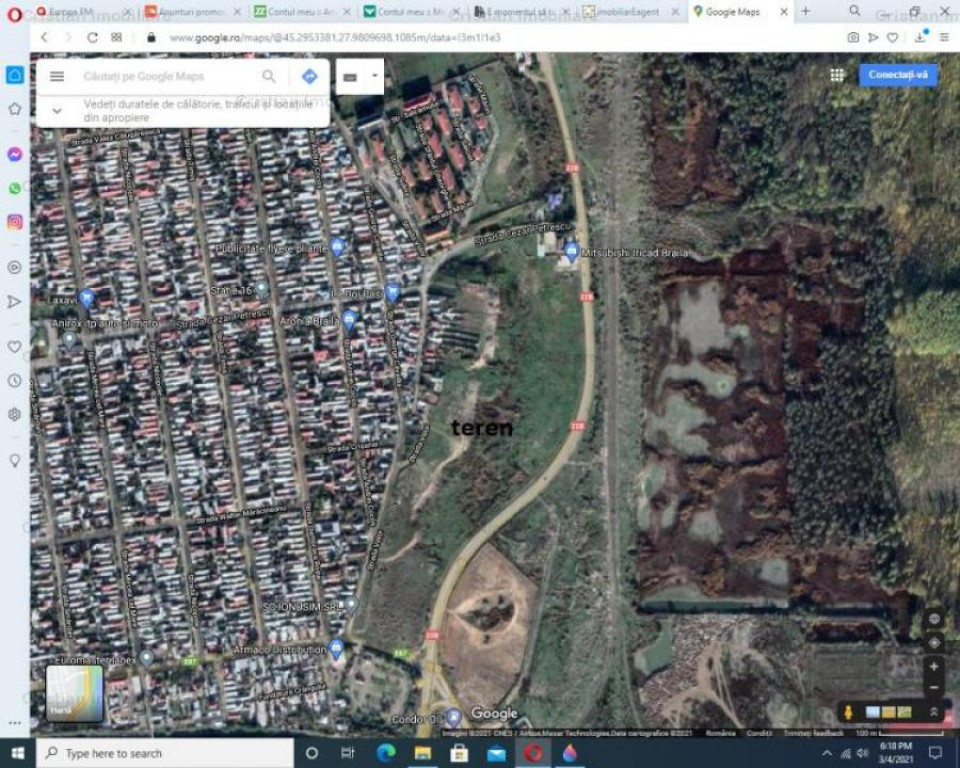
Task: Open the keyboard input tools dropdown arrow
Action: 375,76
